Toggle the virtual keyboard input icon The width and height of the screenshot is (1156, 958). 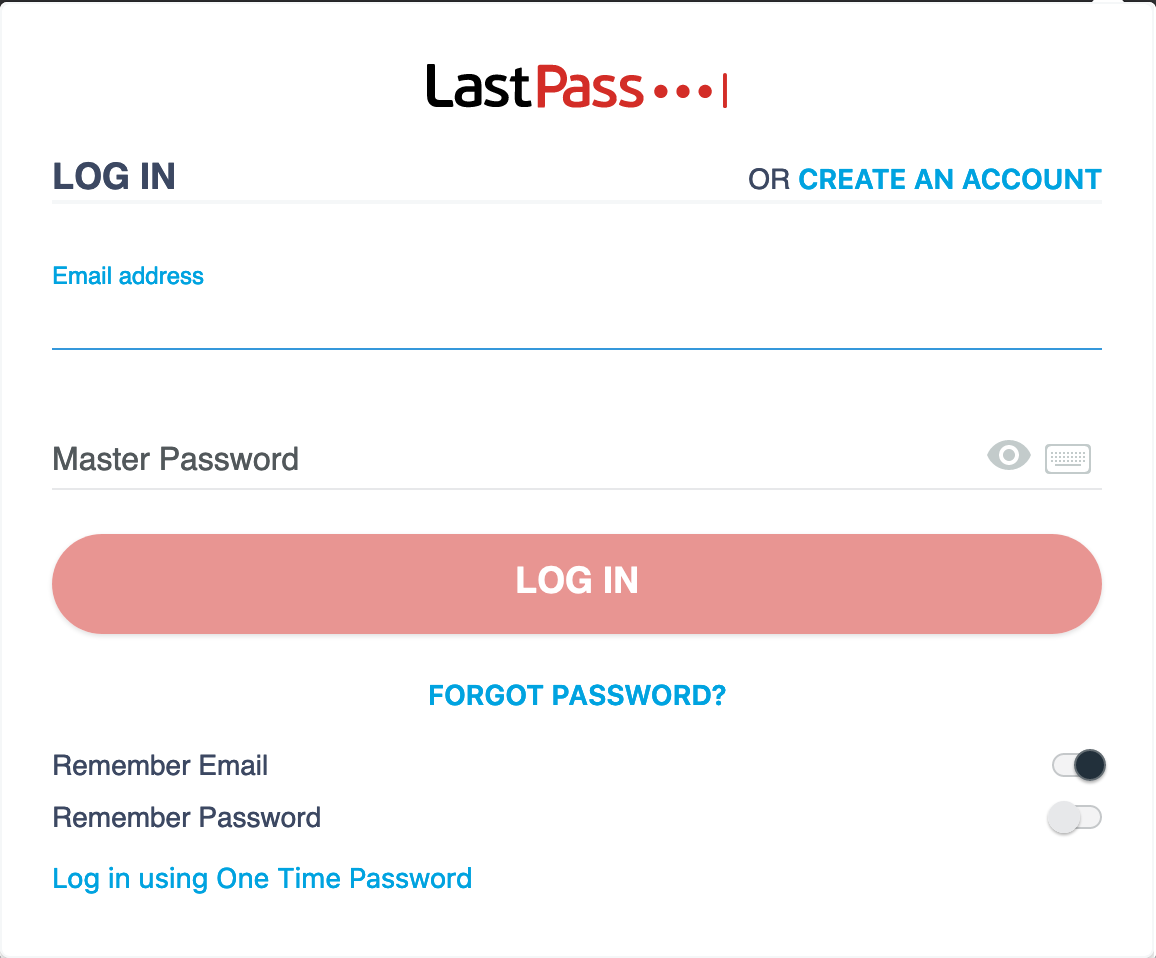tap(1067, 457)
